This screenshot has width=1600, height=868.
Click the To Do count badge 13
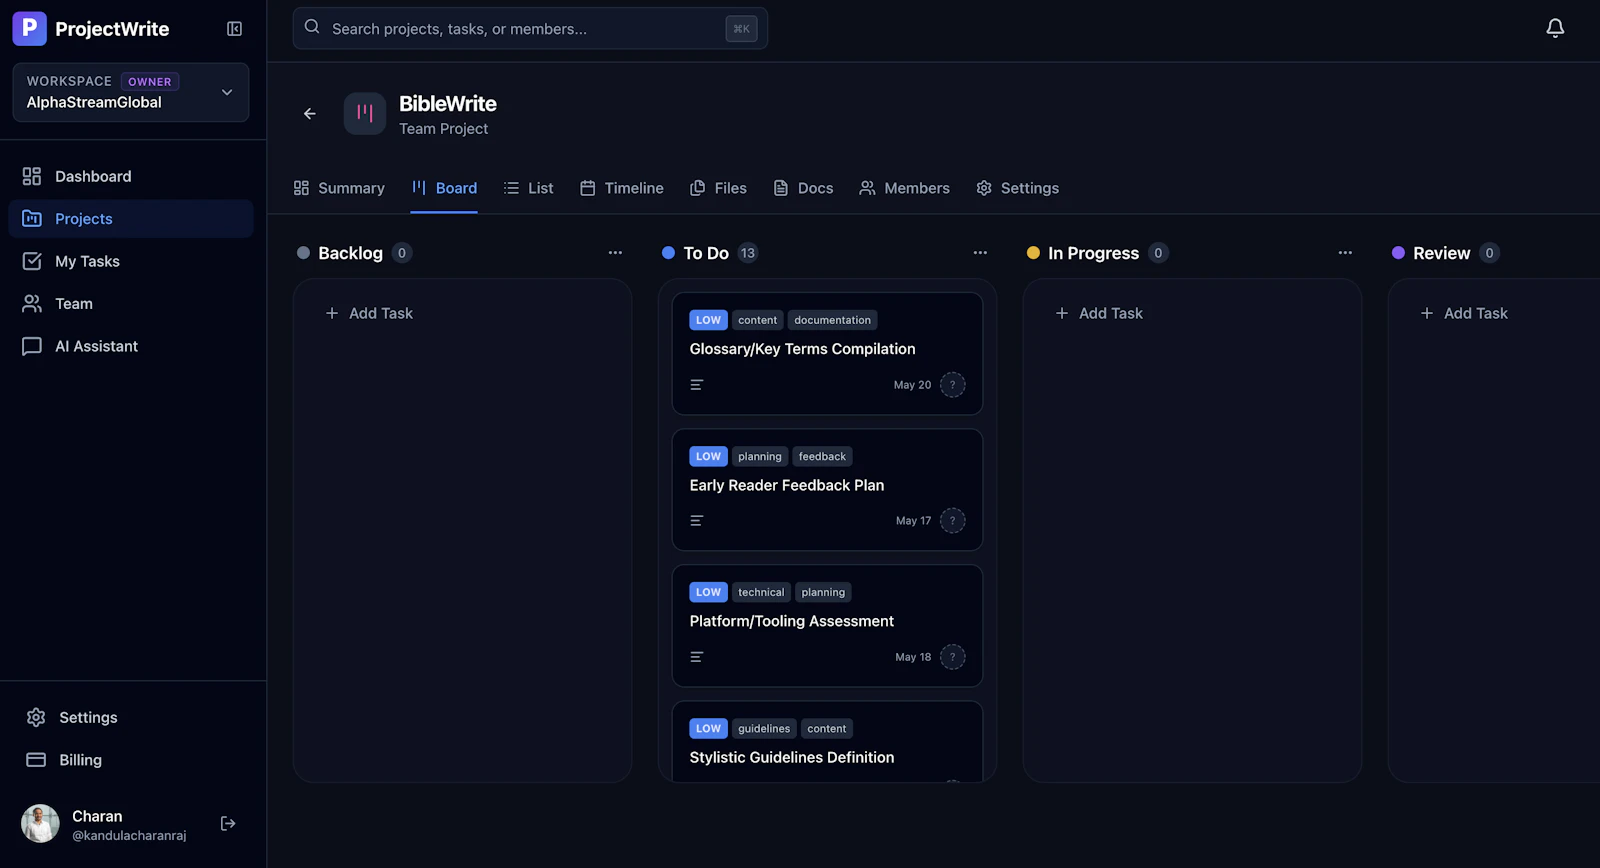[x=748, y=253]
